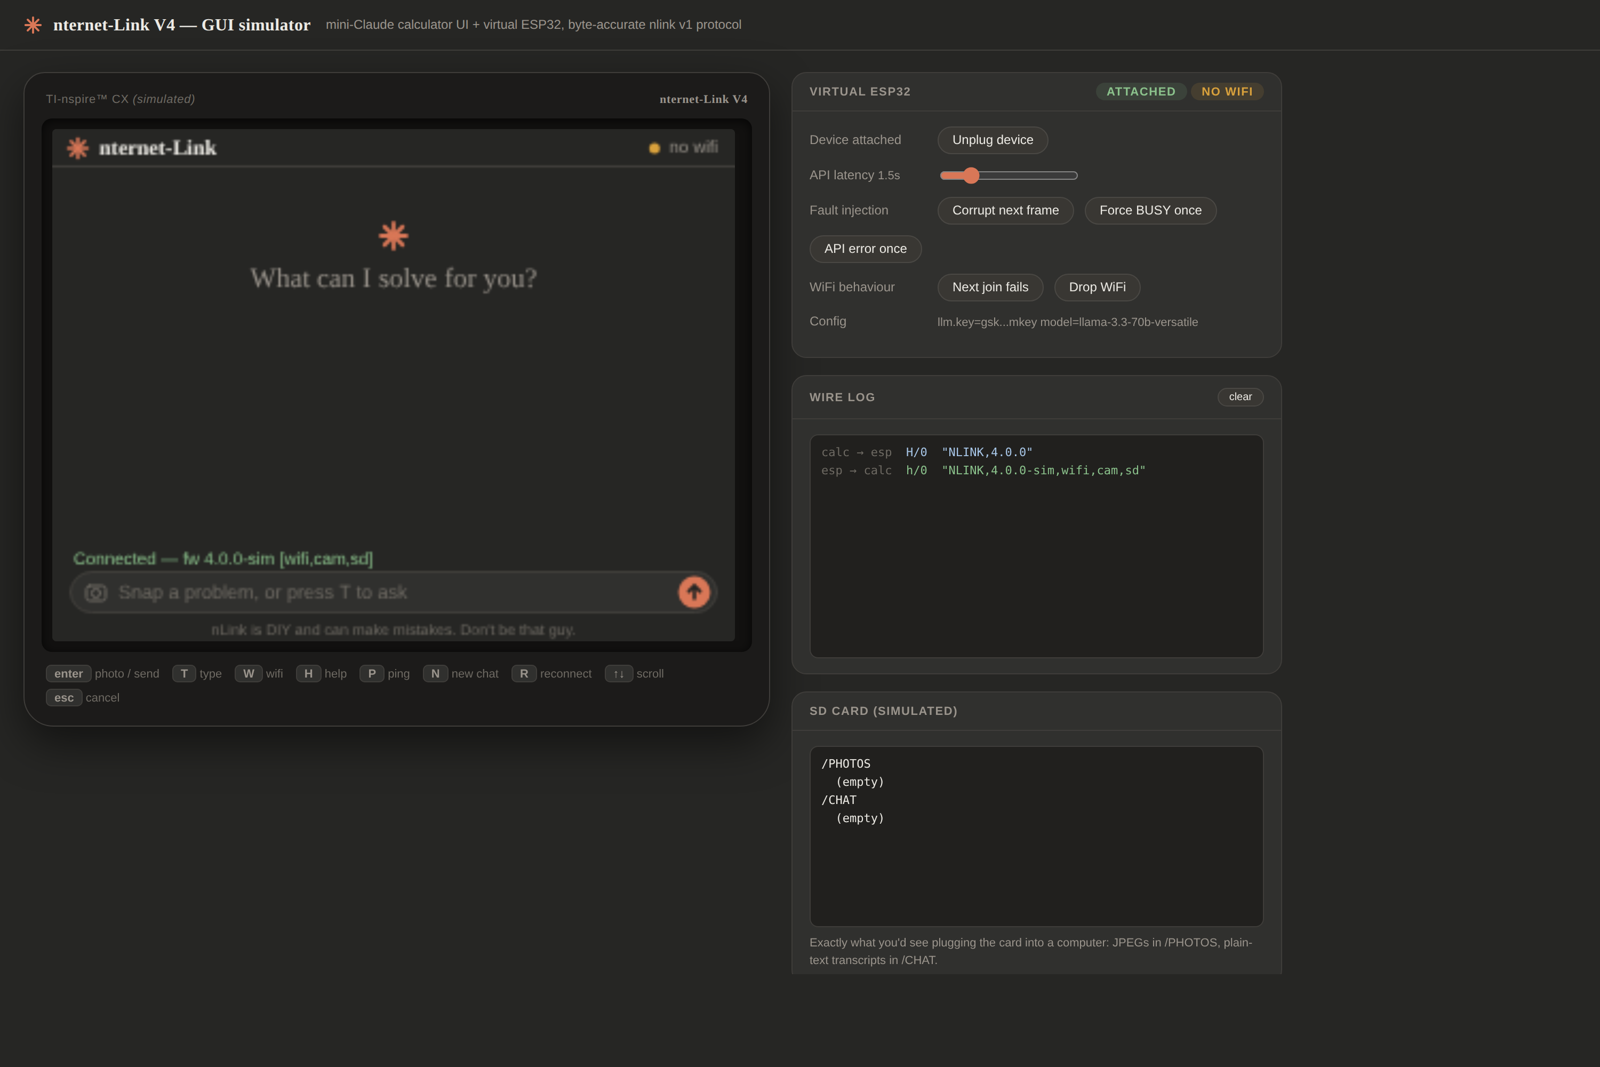Screen dimensions: 1600x1067
Task: Click Next join fails button
Action: 990,287
